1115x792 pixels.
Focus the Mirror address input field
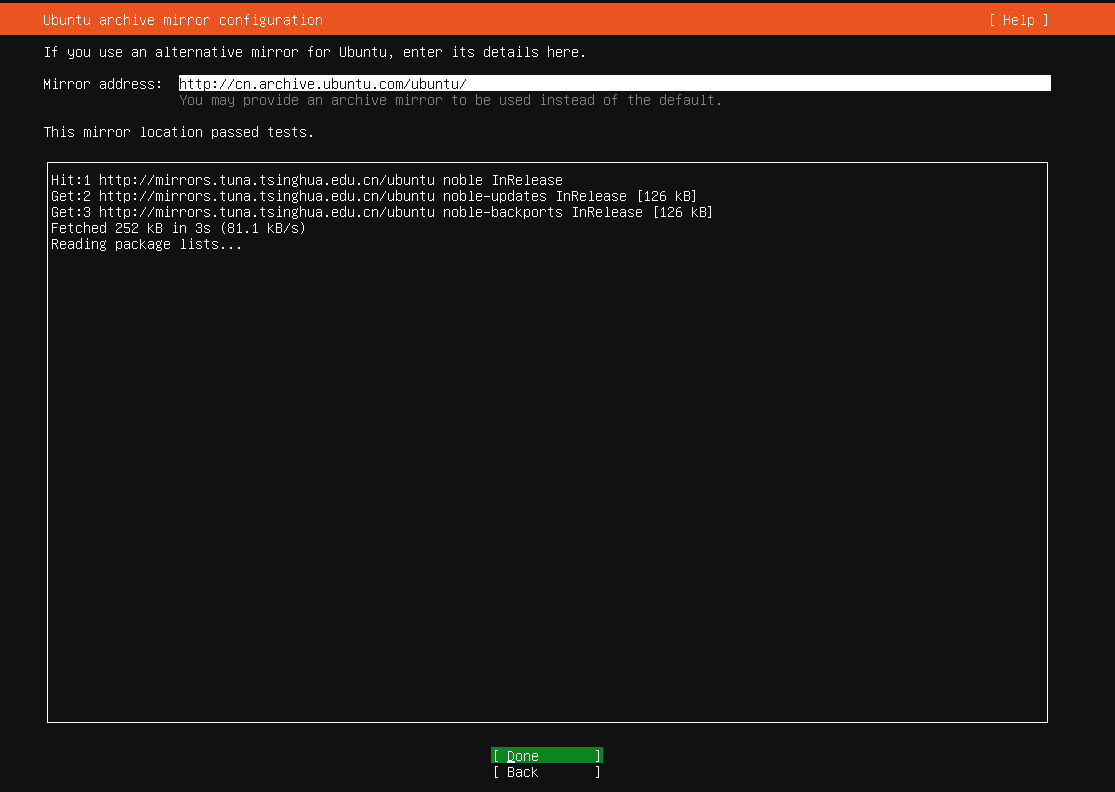coord(614,84)
